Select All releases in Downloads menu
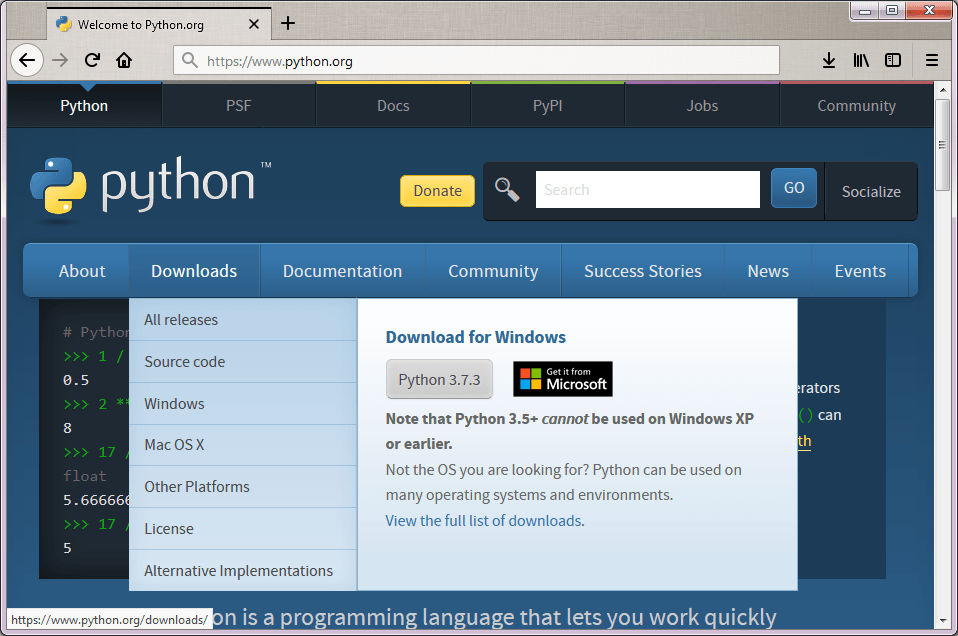The width and height of the screenshot is (958, 636). tap(243, 320)
